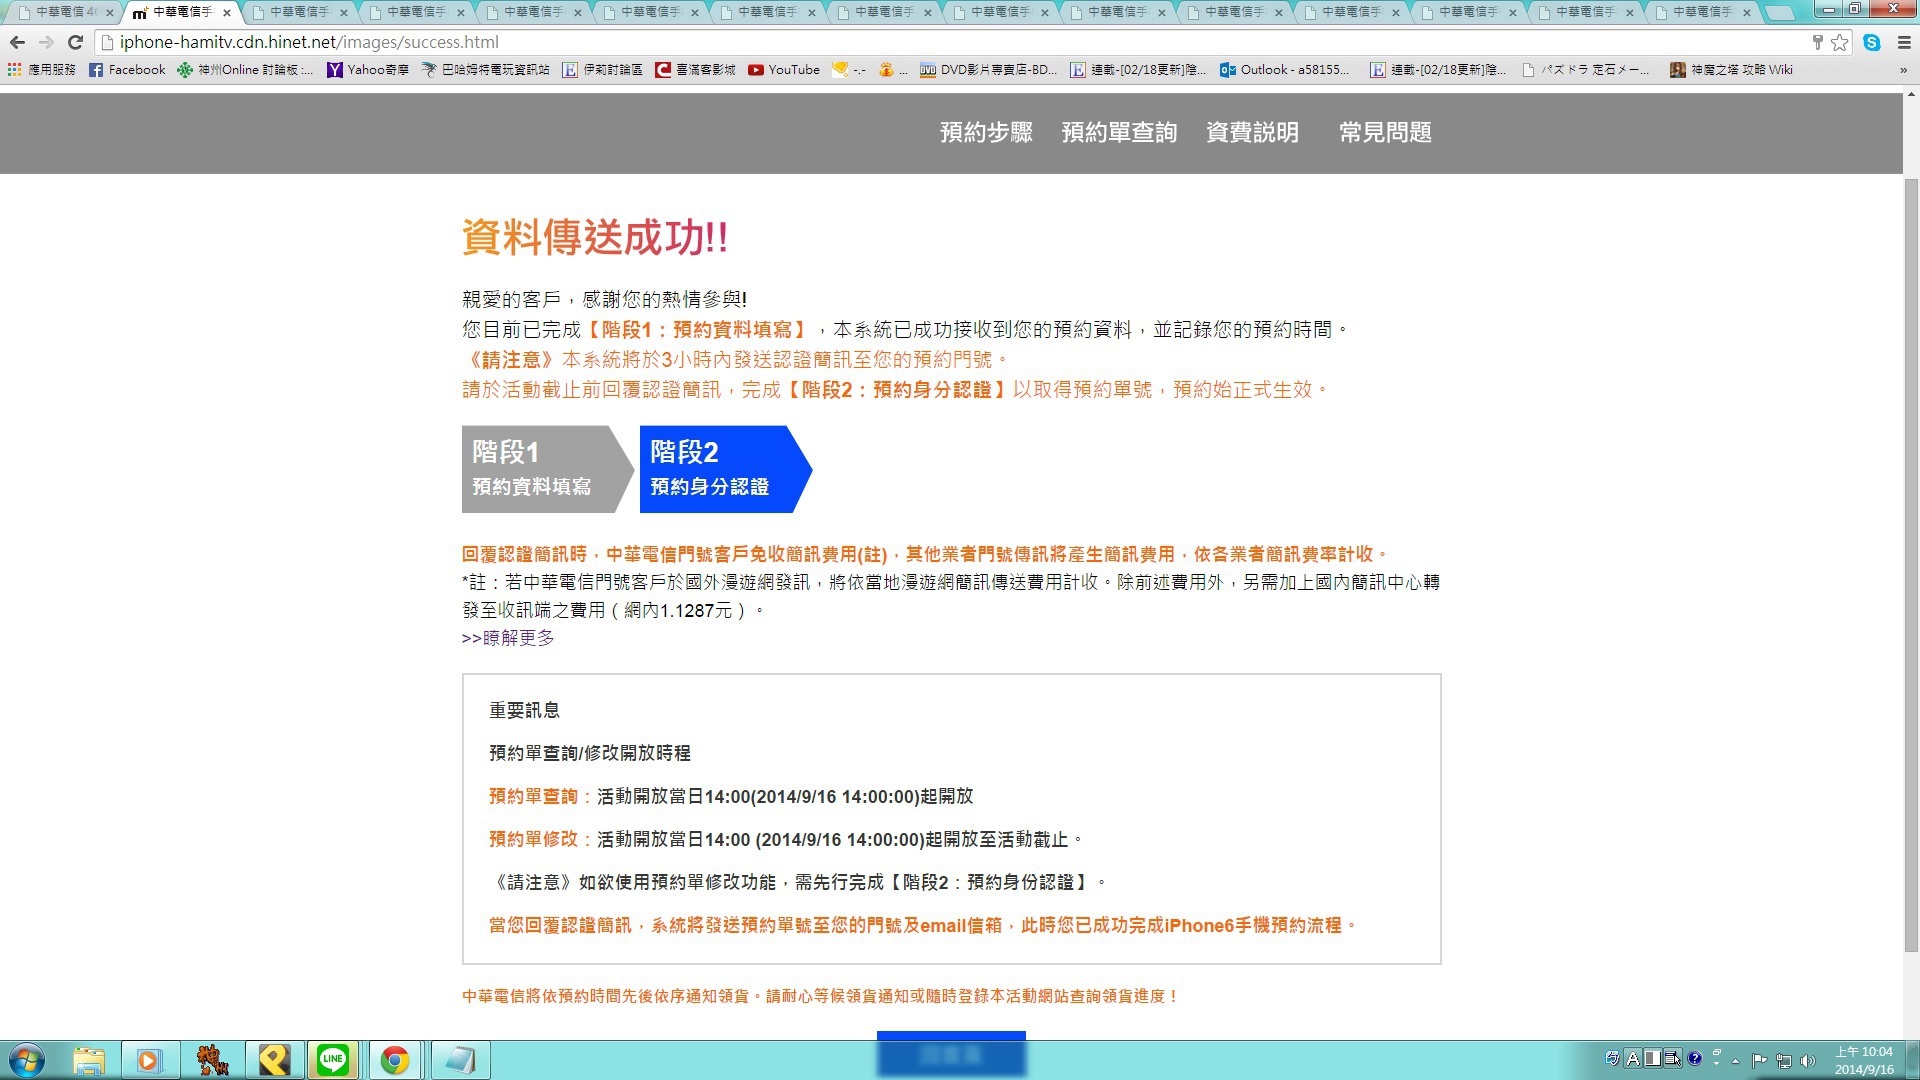Open the notepad-style taskbar app

click(x=460, y=1060)
